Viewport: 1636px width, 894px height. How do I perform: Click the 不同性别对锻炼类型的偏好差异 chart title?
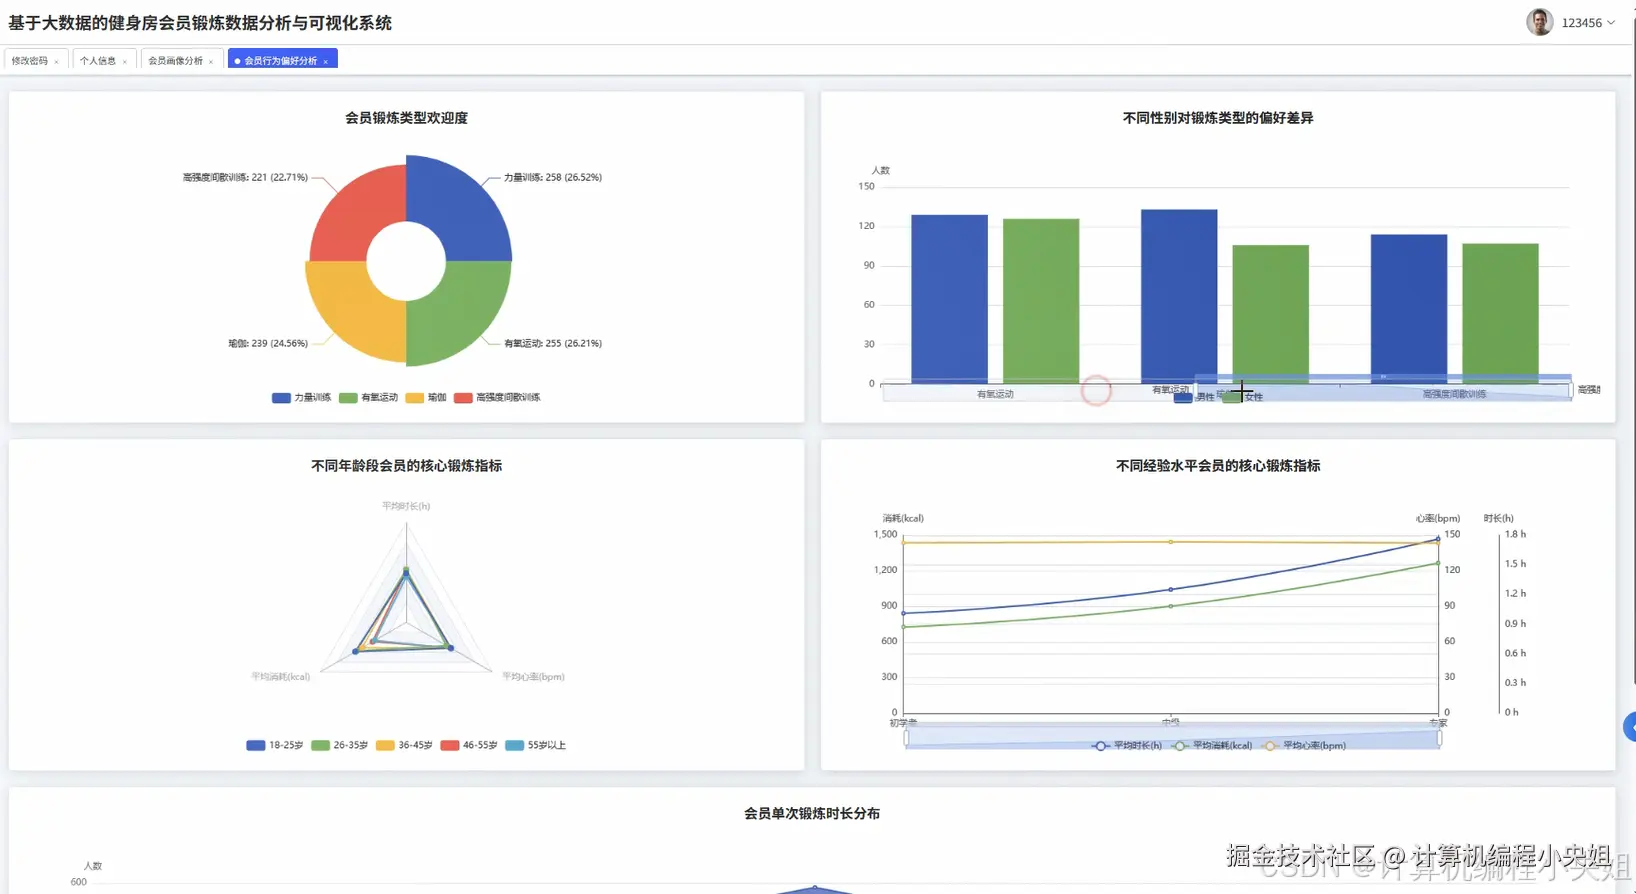(x=1218, y=118)
